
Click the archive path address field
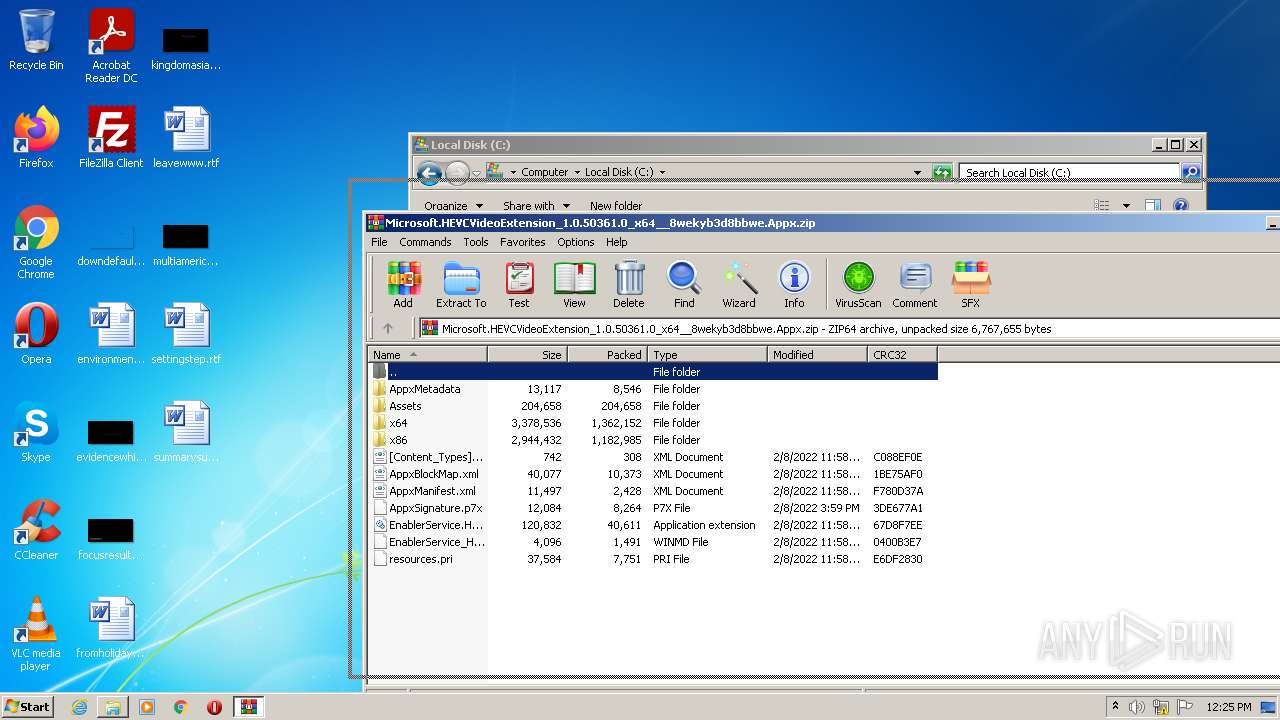[x=848, y=328]
